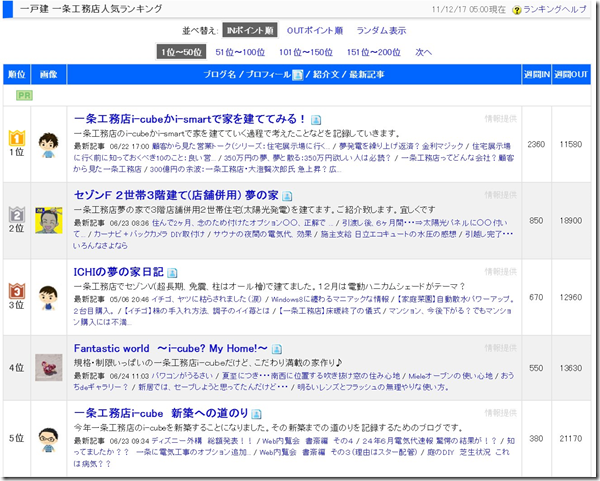Image resolution: width=600 pixels, height=481 pixels.
Task: Click the green PR badge
Action: 24,95
